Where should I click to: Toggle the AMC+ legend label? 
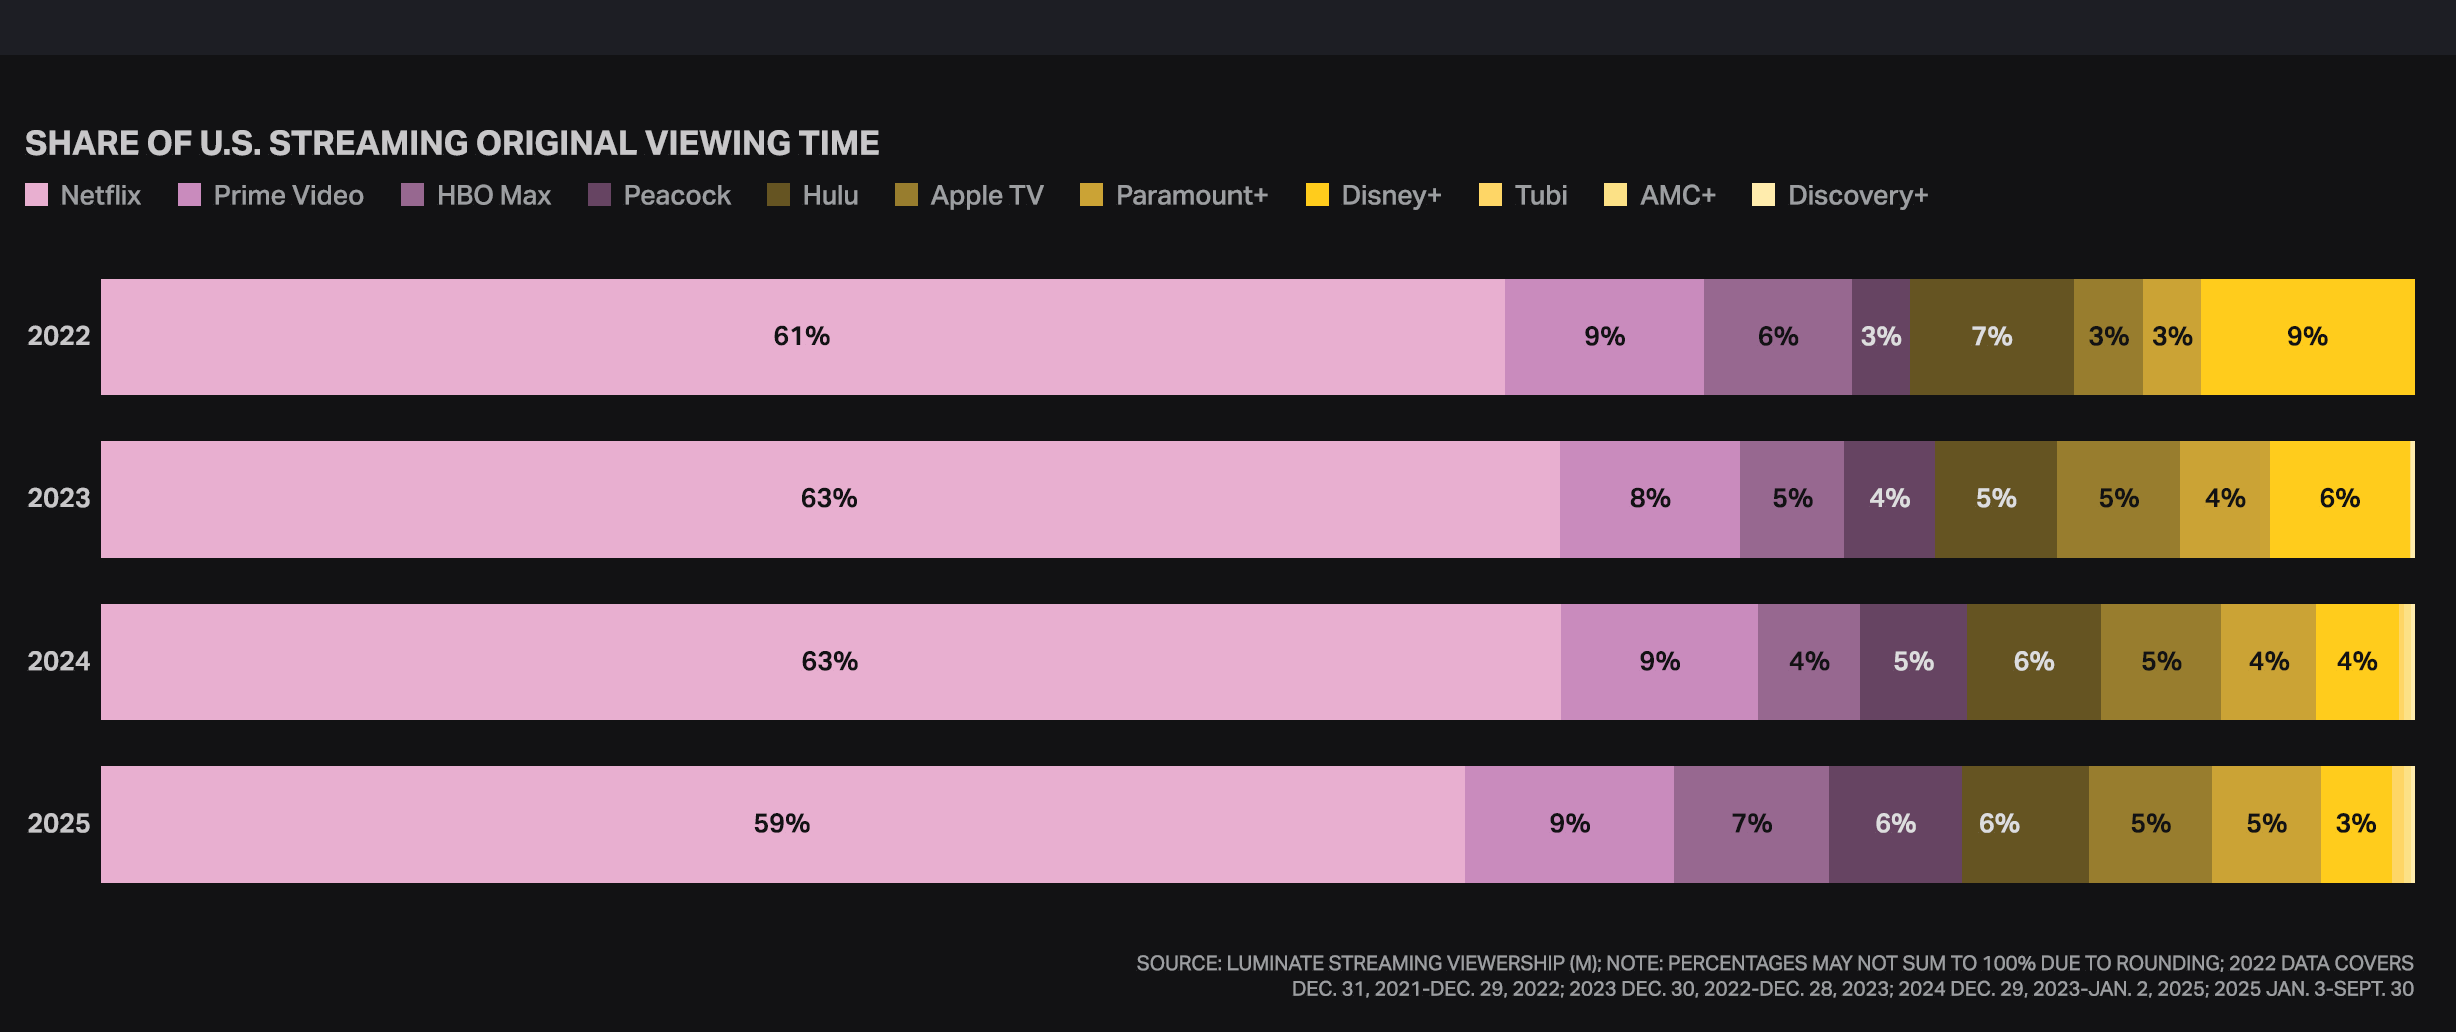1677,195
